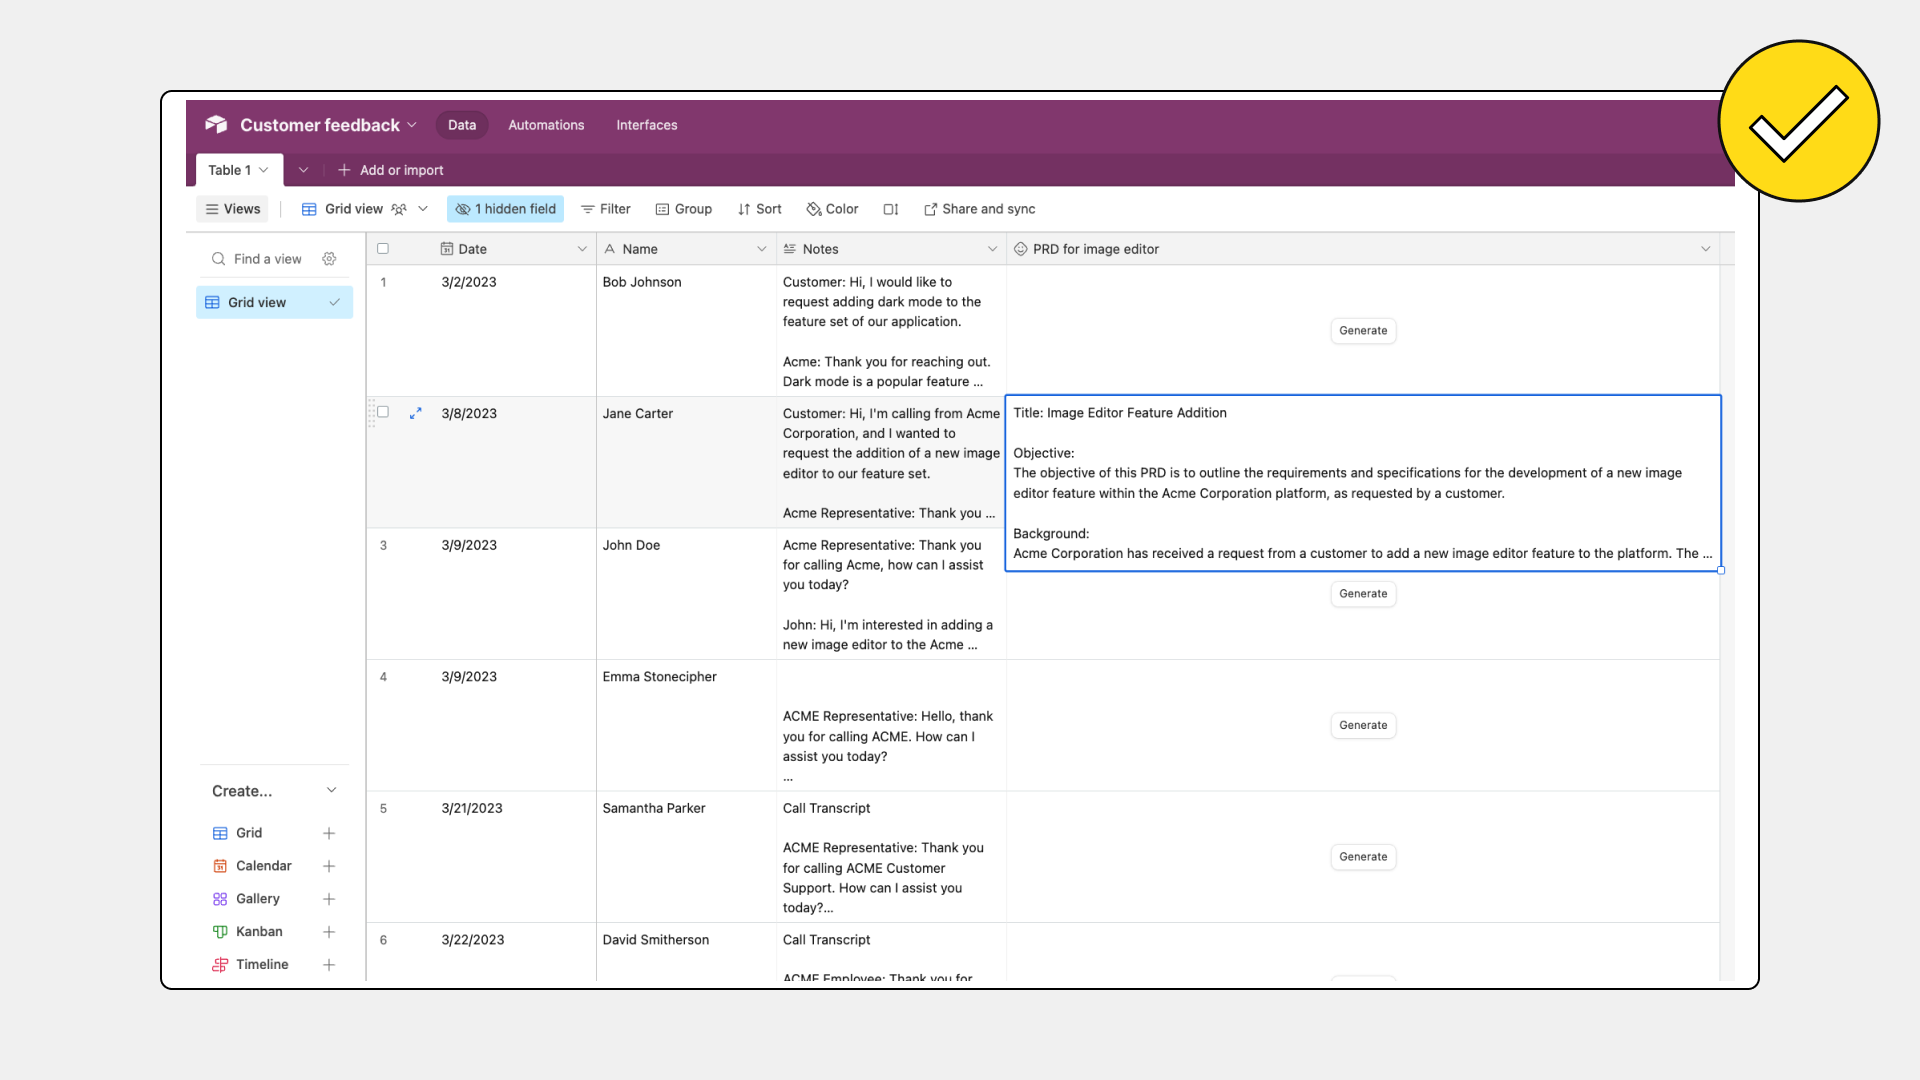Image resolution: width=1920 pixels, height=1080 pixels.
Task: Expand the table list chevron beside Table 1
Action: (304, 170)
